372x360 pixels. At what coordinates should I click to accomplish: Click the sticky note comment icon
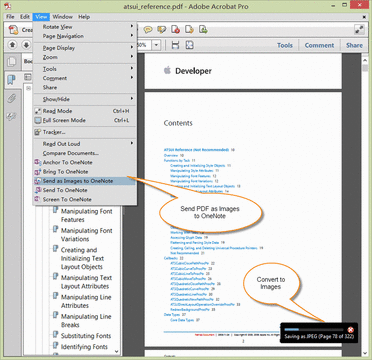[x=148, y=29]
